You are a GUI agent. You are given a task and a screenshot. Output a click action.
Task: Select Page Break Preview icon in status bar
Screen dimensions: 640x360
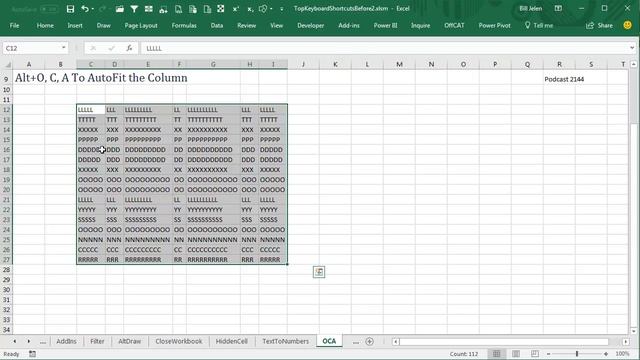(535, 354)
